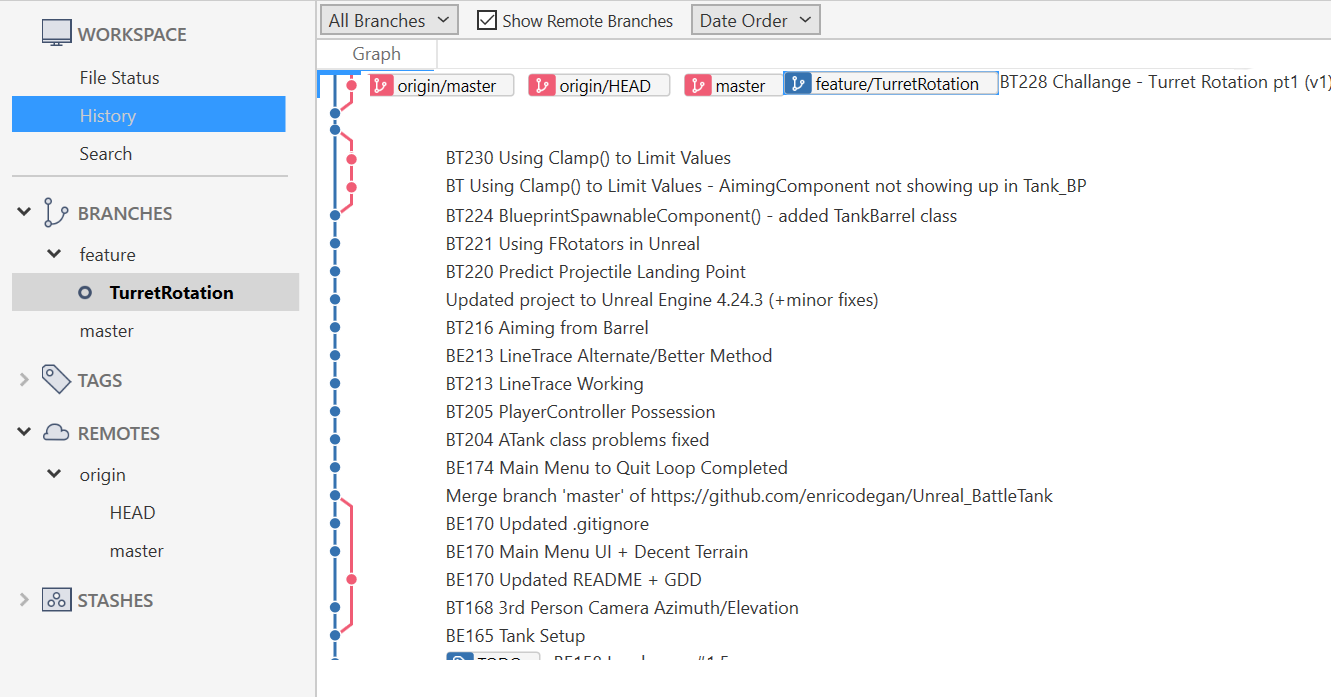Select origin master remote branch

(x=137, y=551)
